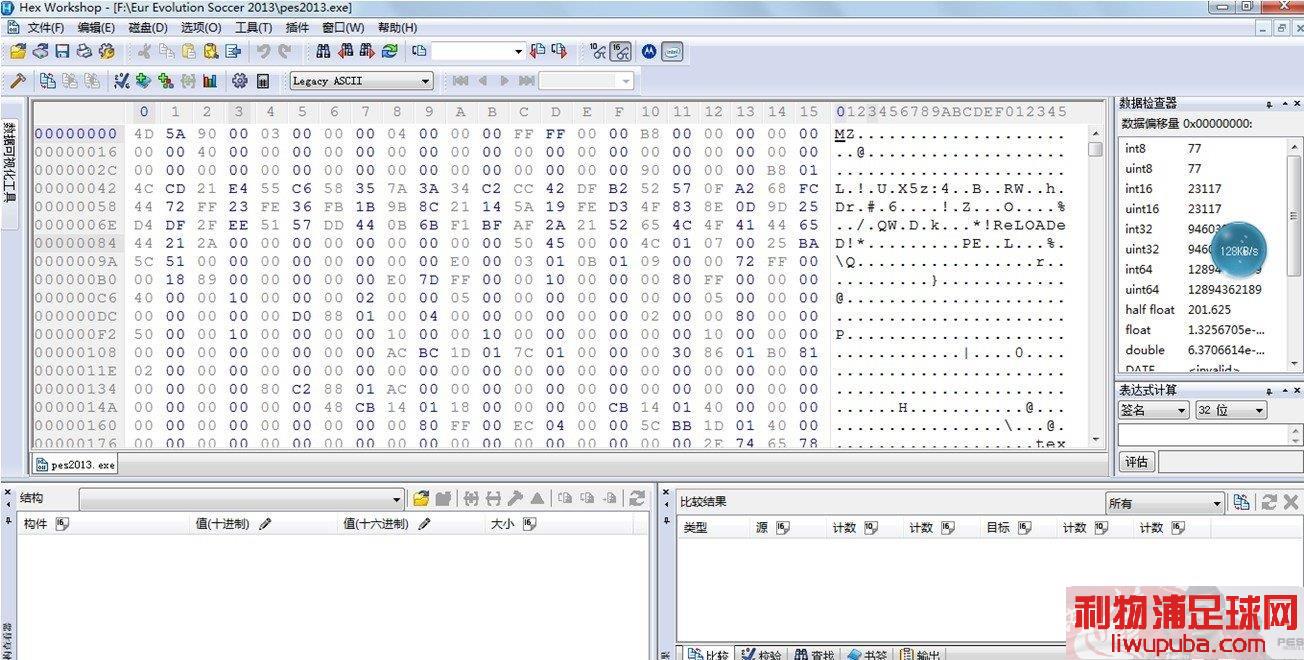The width and height of the screenshot is (1304, 660).
Task: Open the 帮助(H) menu
Action: coord(397,27)
